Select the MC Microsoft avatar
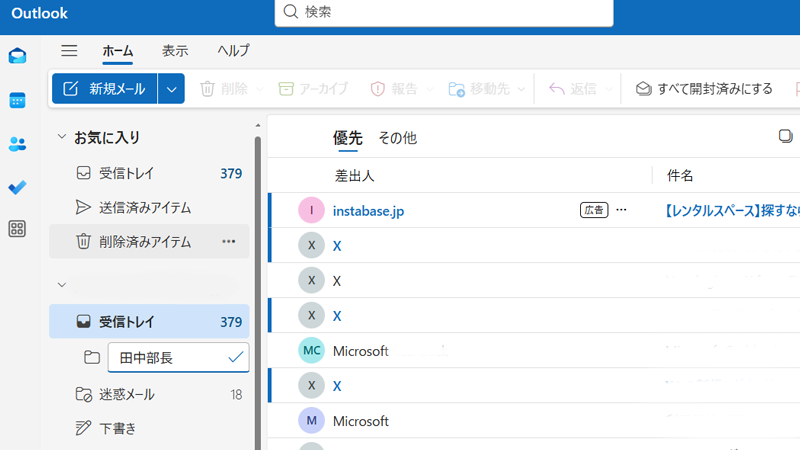 (x=311, y=351)
